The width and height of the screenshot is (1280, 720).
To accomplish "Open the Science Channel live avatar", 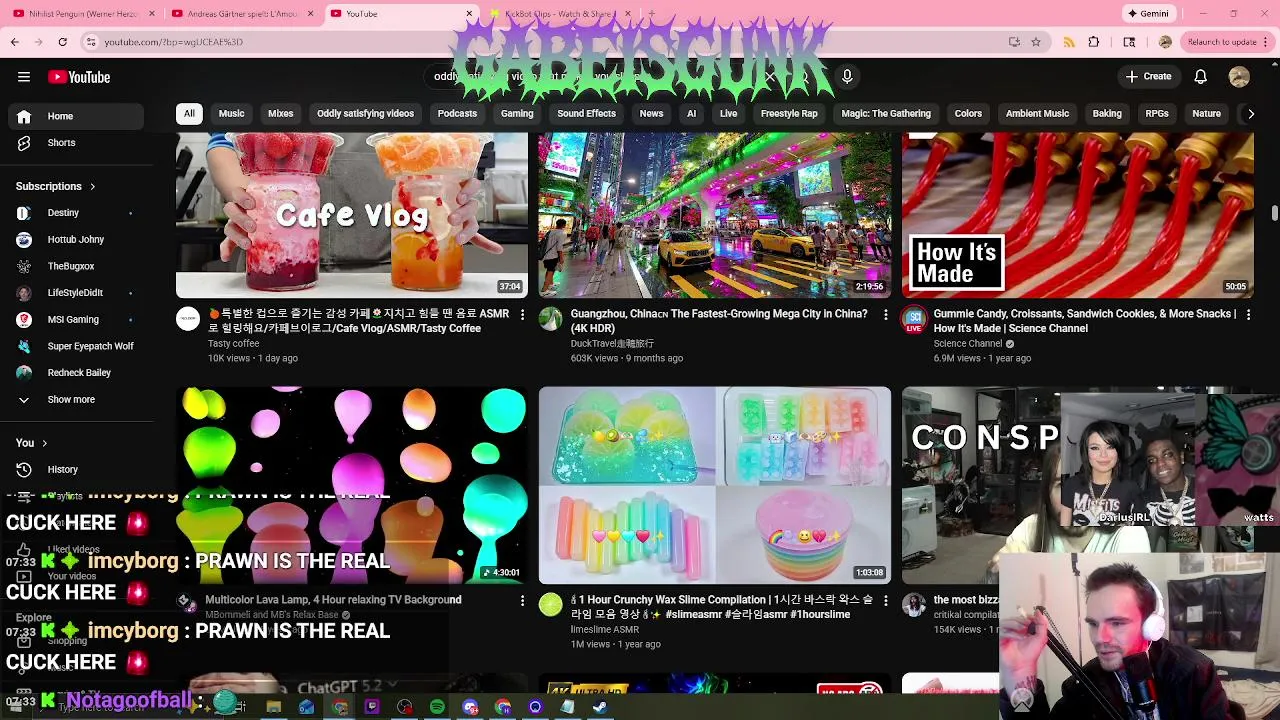I will pyautogui.click(x=914, y=320).
